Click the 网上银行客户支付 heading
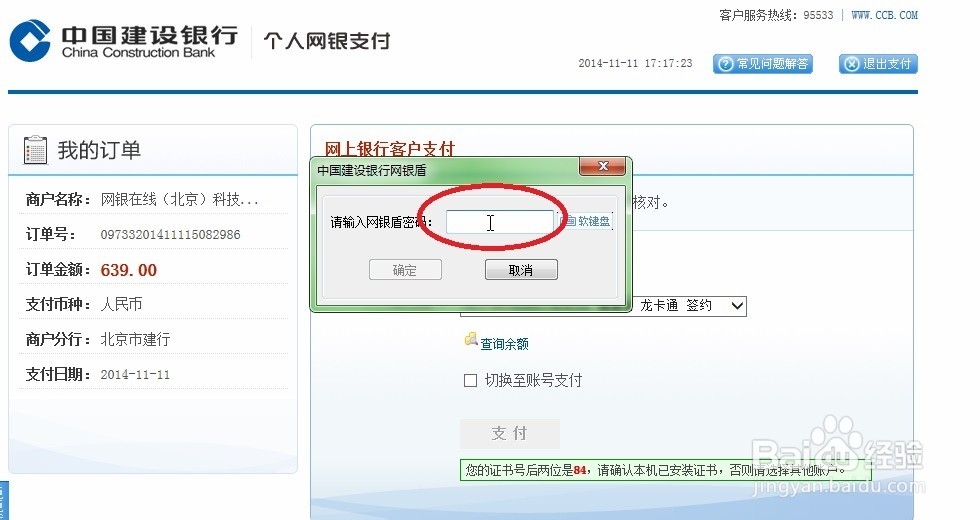The height and width of the screenshot is (520, 980). (x=389, y=149)
